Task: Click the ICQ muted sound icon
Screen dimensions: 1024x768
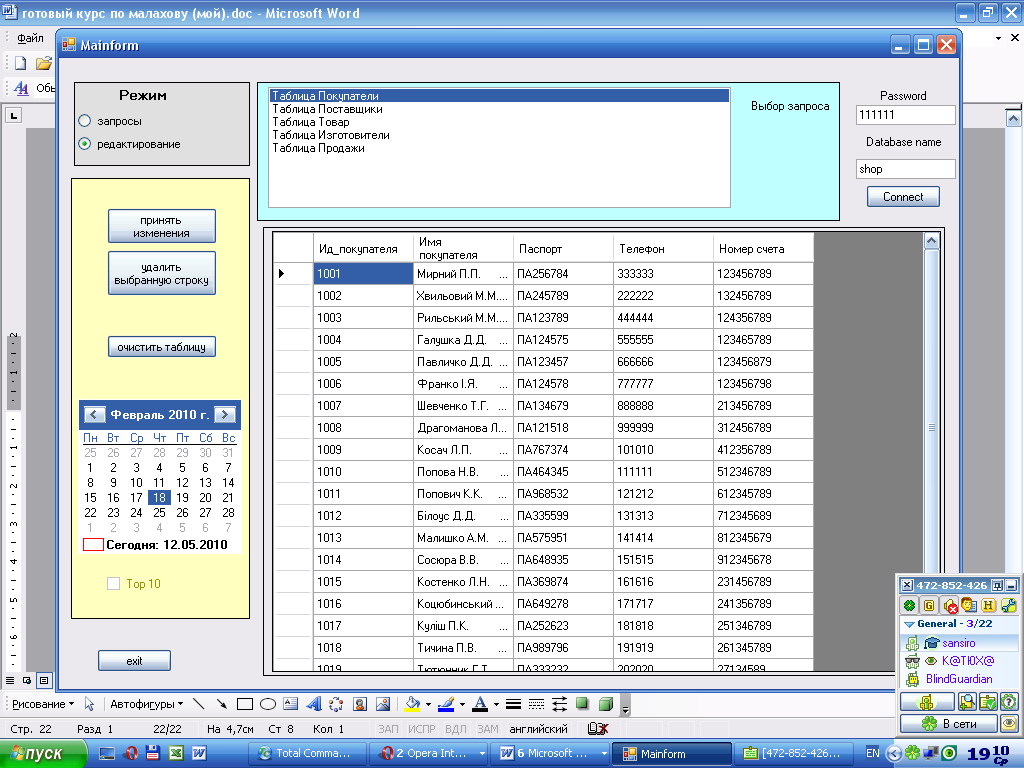Action: (x=950, y=605)
